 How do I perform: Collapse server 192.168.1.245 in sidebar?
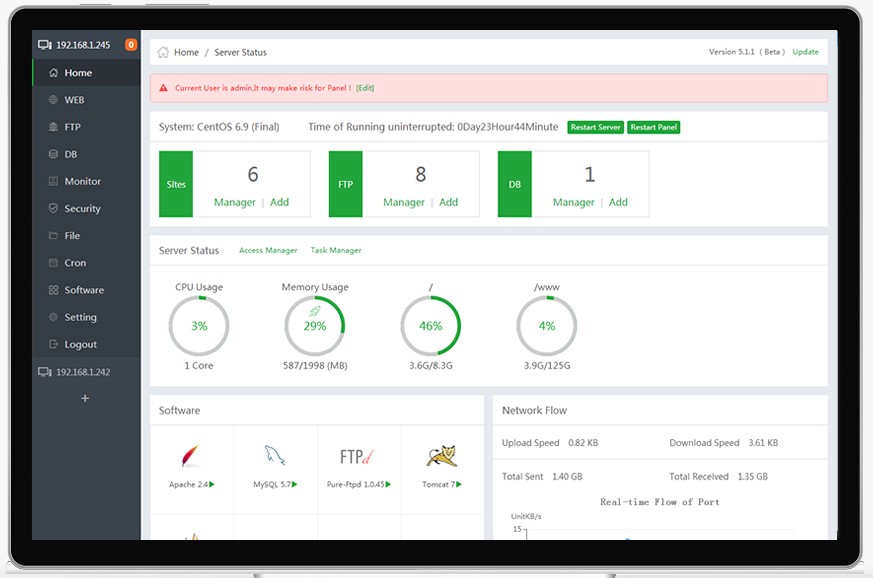pos(74,45)
